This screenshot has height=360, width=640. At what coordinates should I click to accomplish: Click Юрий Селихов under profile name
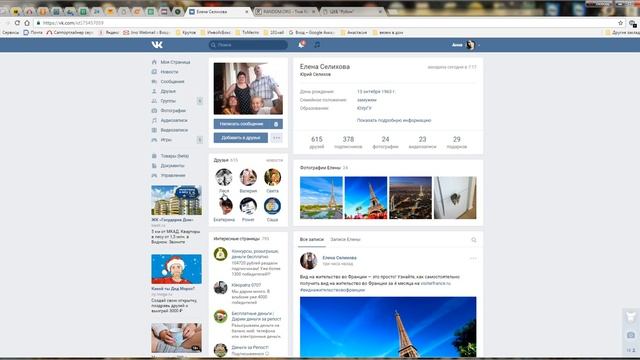pyautogui.click(x=315, y=75)
